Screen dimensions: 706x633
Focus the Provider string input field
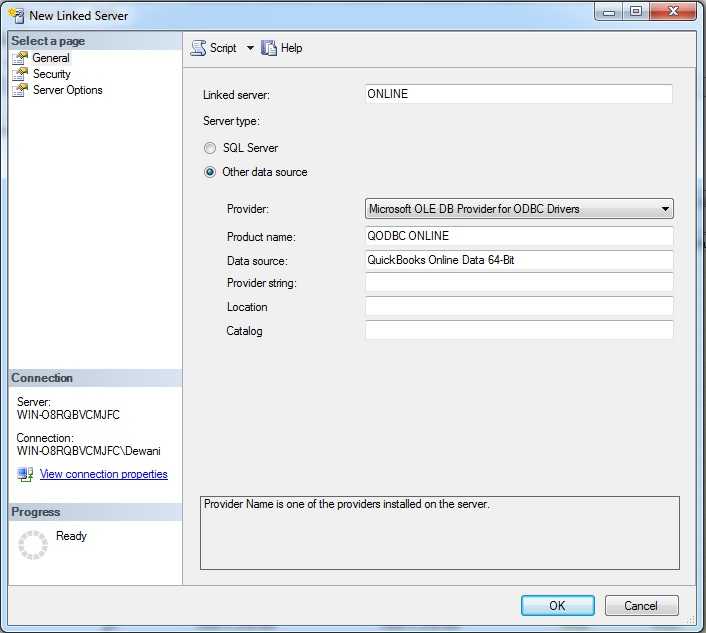tap(518, 283)
